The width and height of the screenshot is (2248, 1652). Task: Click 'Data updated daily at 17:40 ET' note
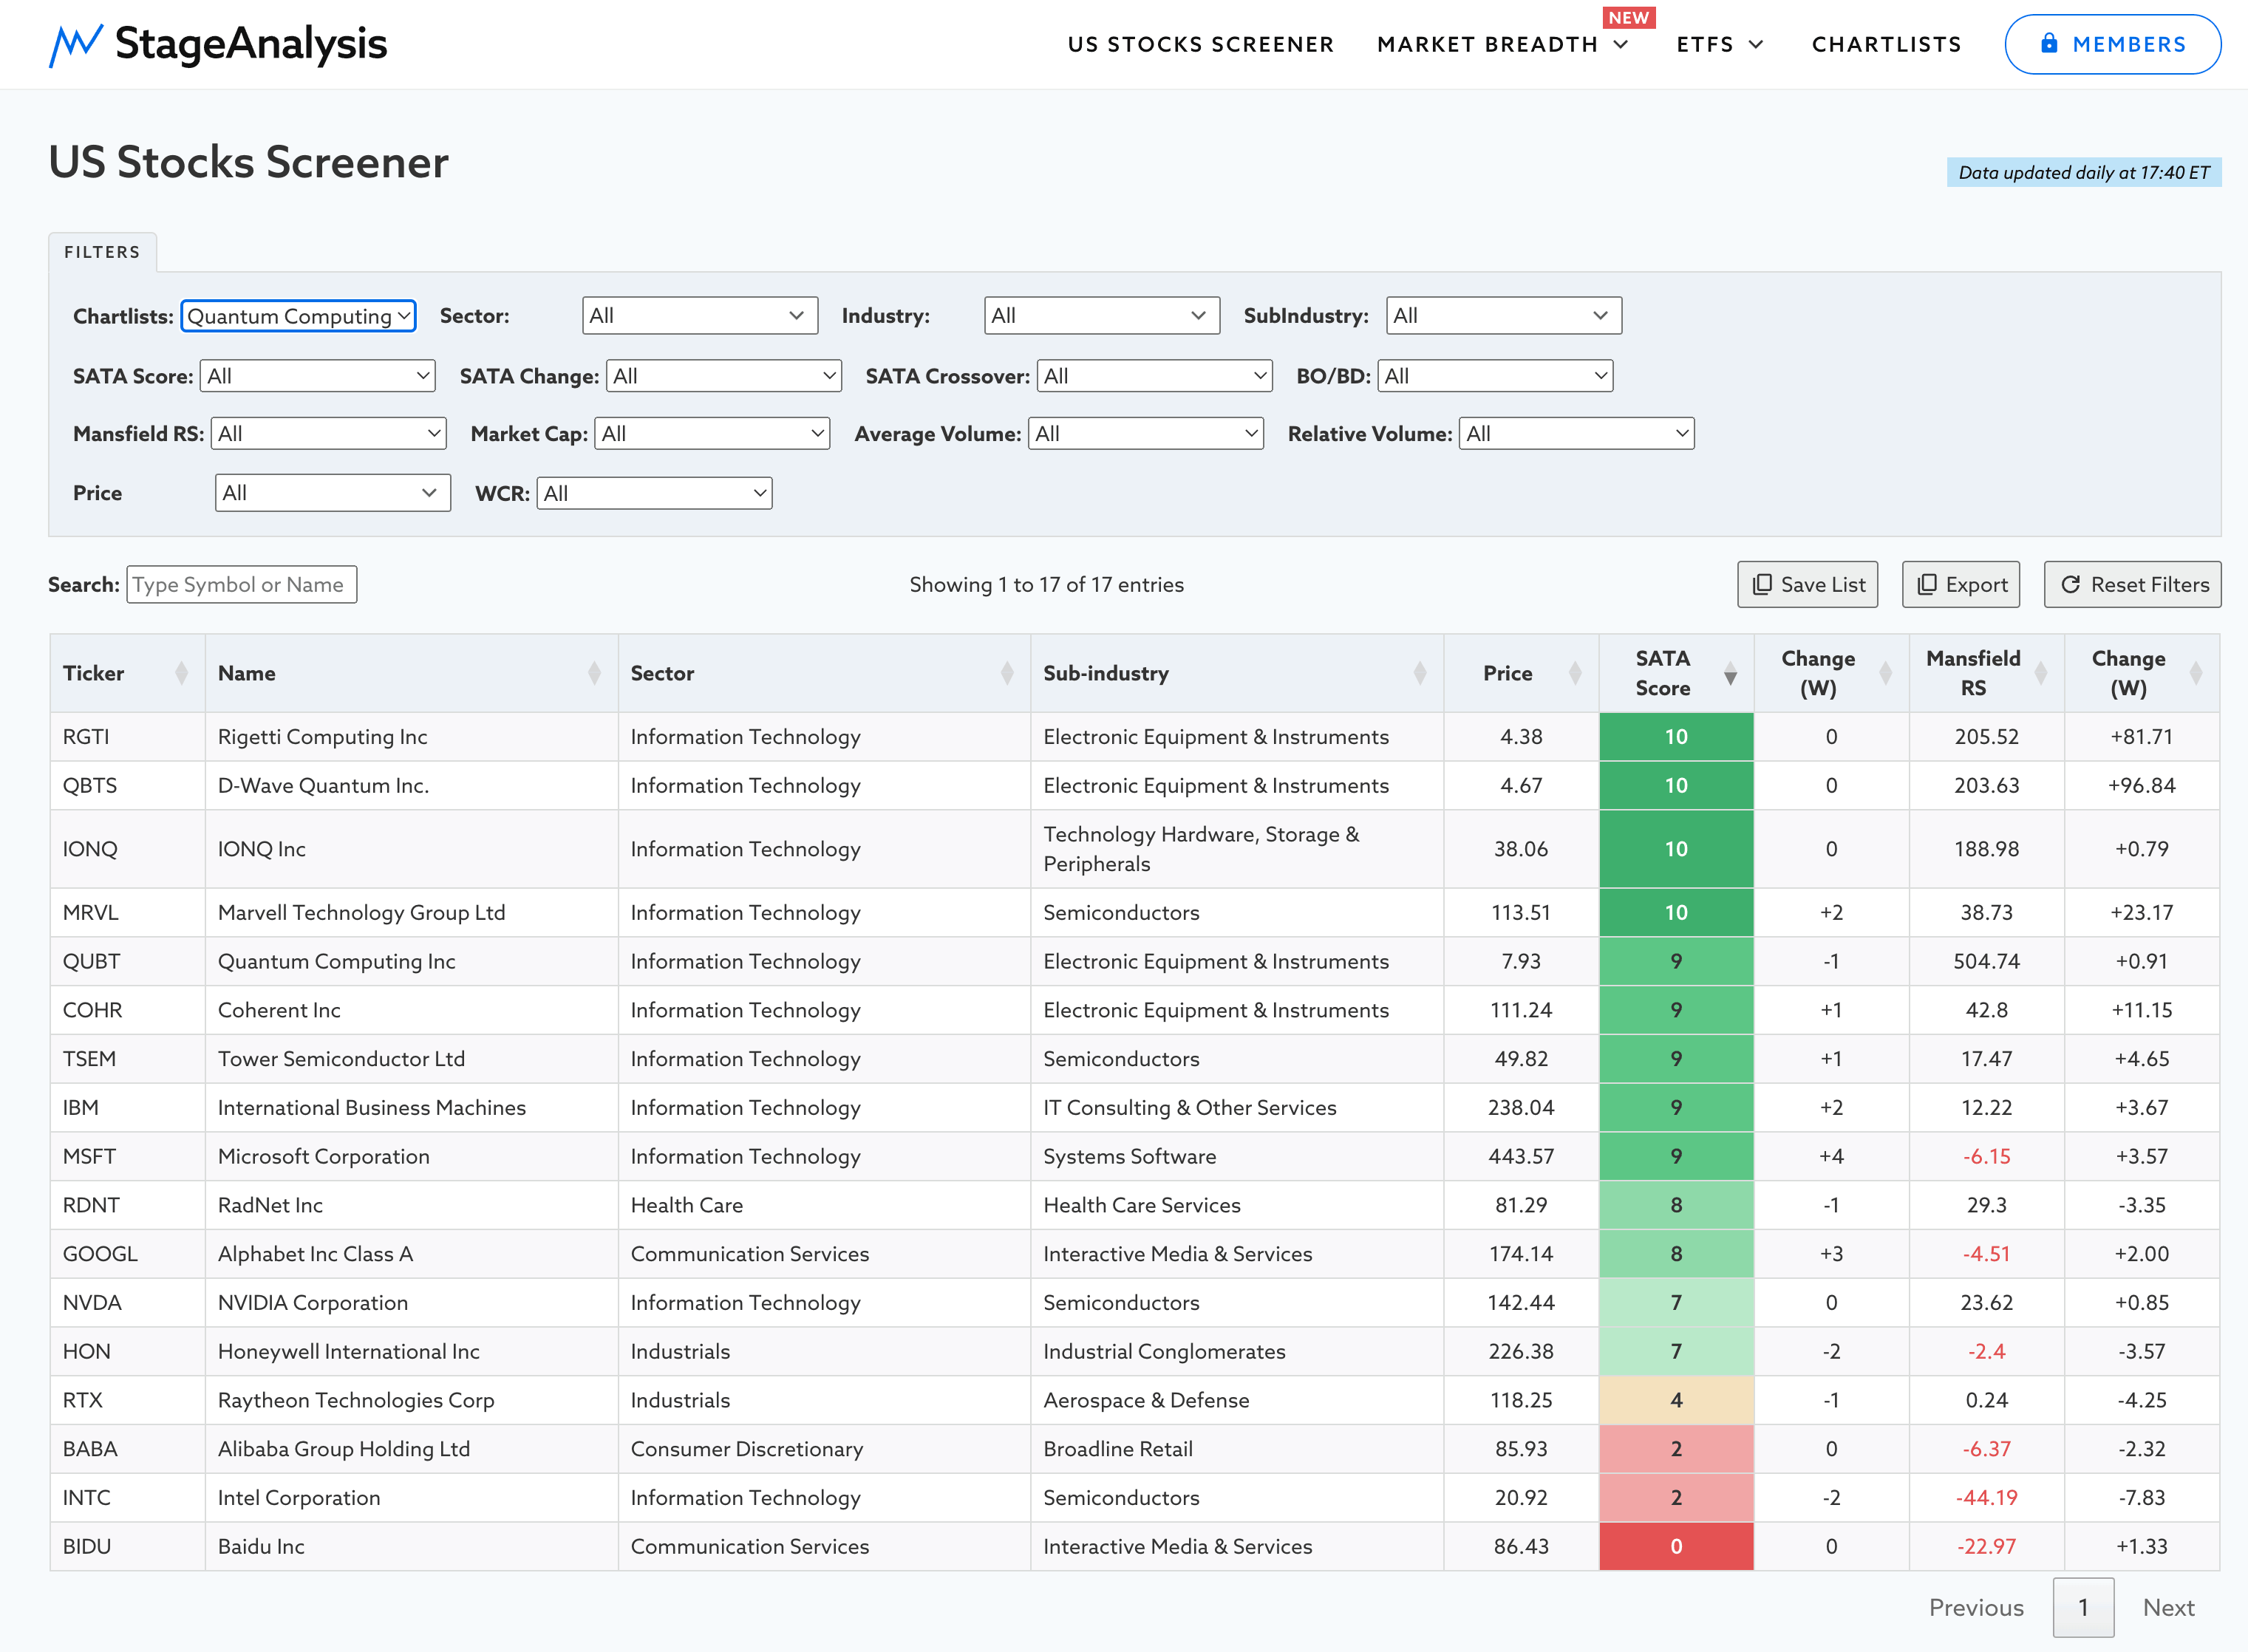(2084, 172)
